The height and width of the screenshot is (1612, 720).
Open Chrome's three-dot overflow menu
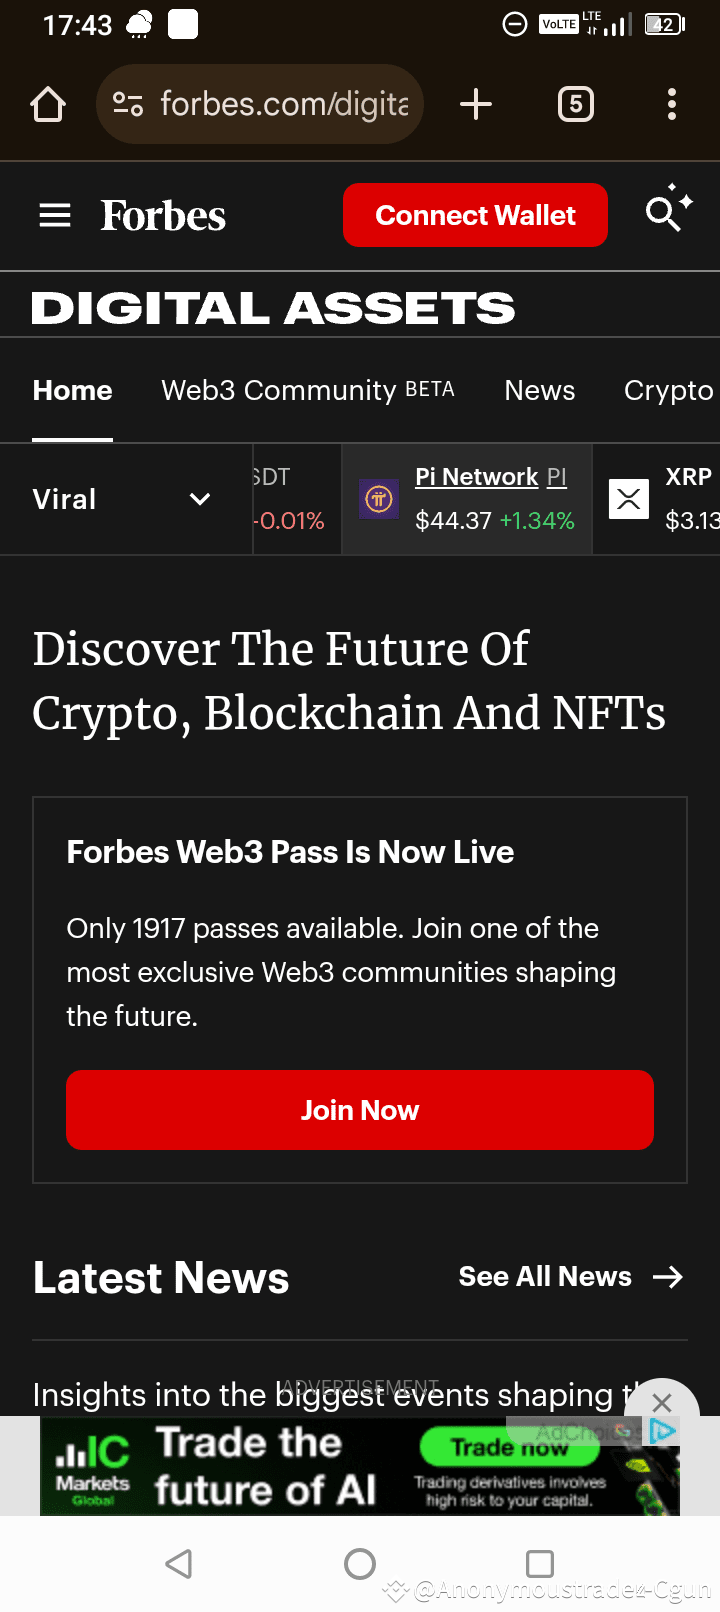tap(671, 104)
